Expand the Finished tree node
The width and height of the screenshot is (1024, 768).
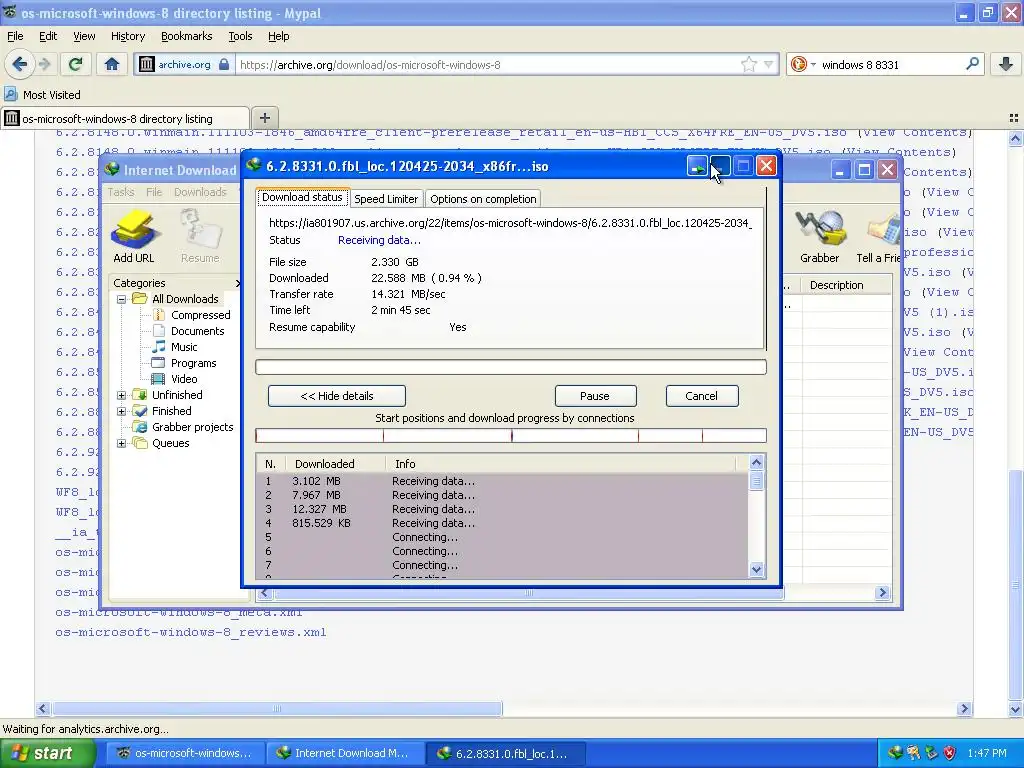click(x=121, y=411)
